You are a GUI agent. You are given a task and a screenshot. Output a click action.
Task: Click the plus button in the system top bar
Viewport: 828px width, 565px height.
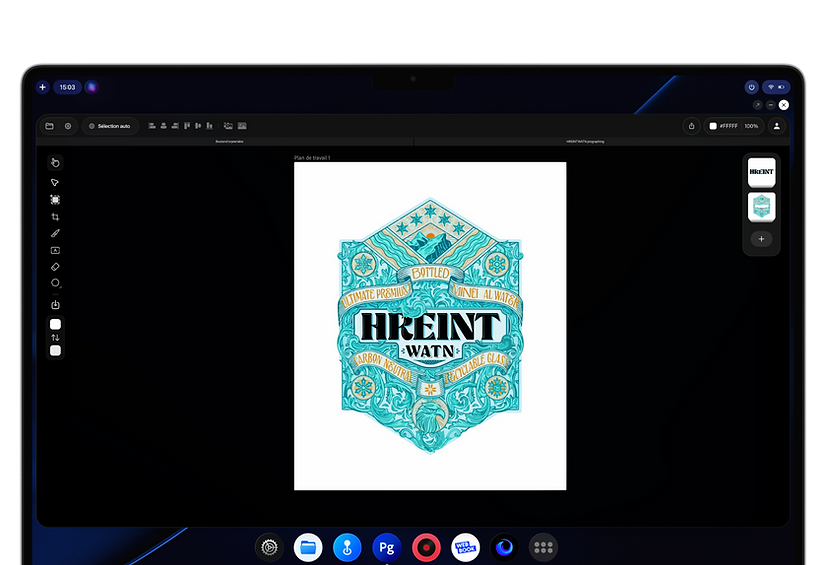(x=43, y=87)
